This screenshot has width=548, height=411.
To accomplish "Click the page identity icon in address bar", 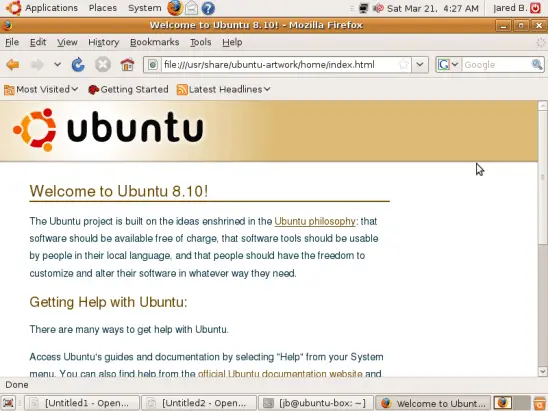I will 153,65.
